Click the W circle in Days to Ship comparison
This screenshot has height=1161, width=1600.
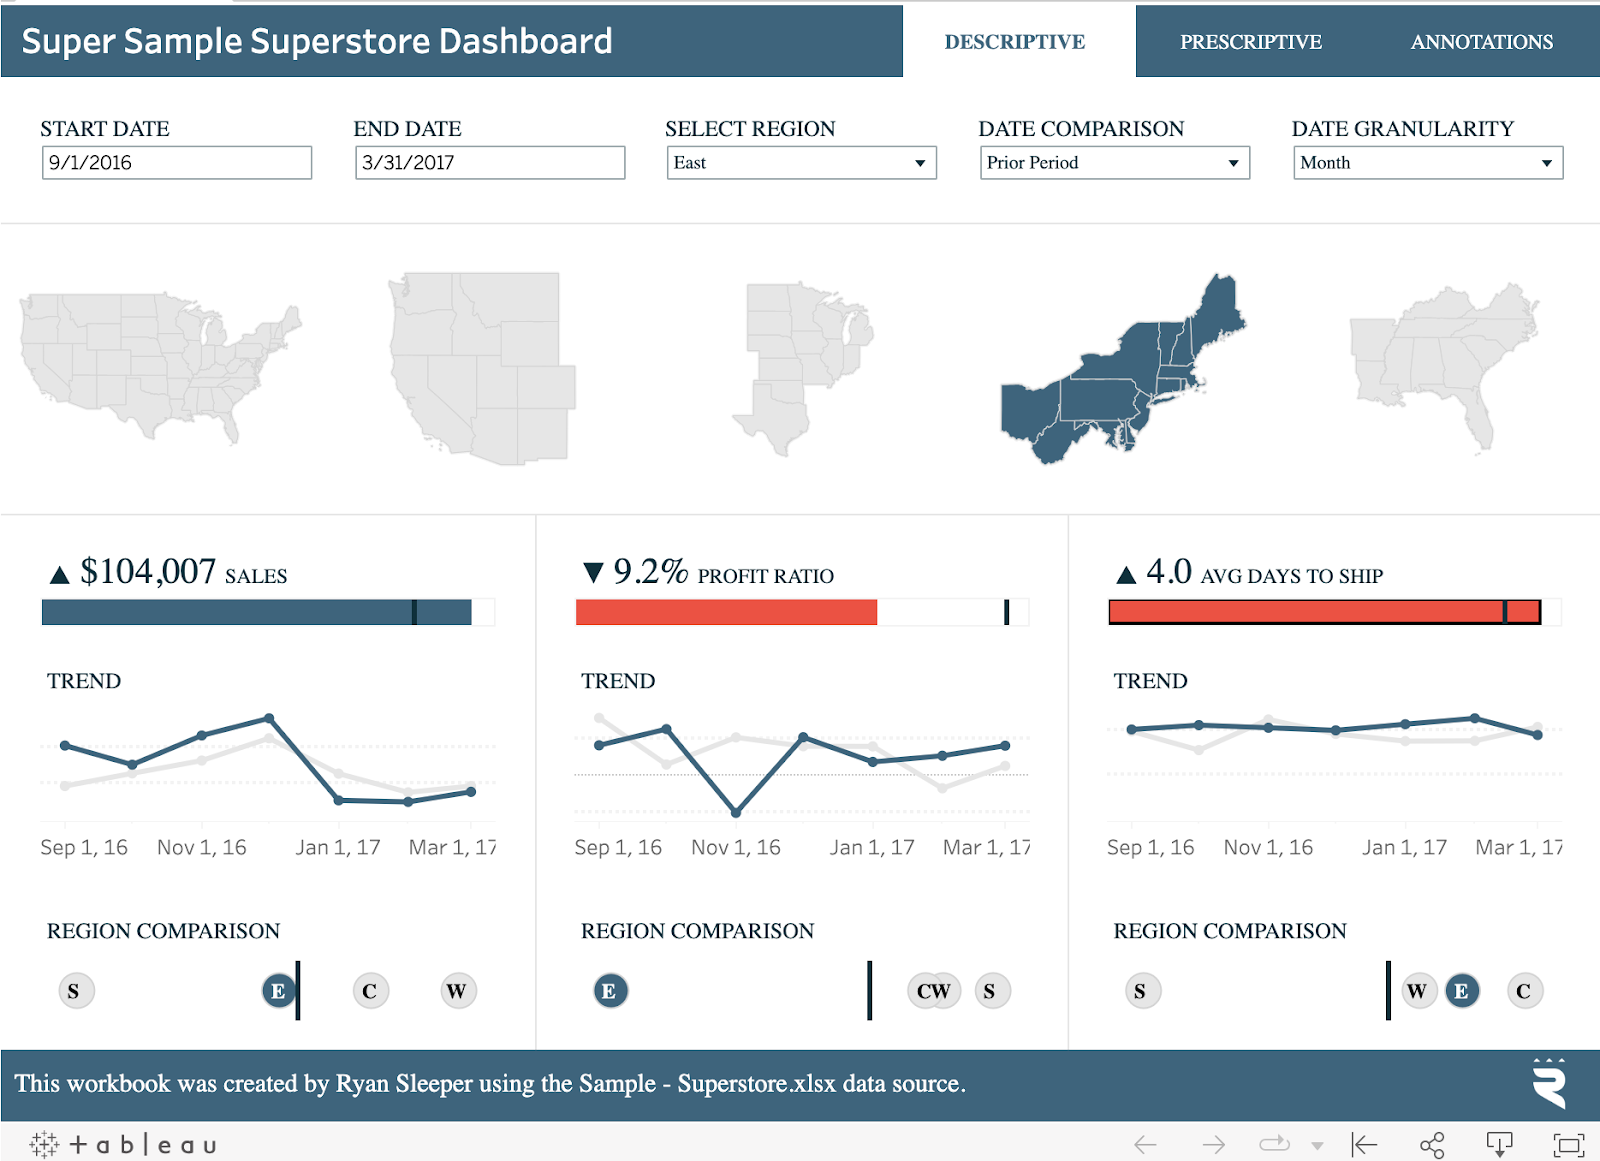1417,991
